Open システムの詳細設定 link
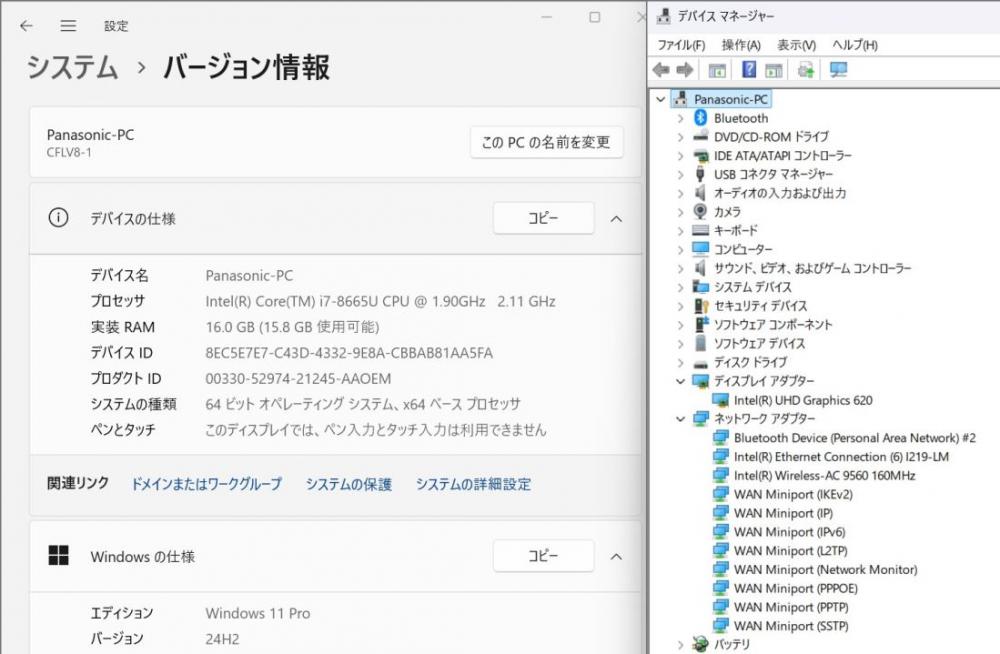The width and height of the screenshot is (1000, 654). (x=473, y=484)
